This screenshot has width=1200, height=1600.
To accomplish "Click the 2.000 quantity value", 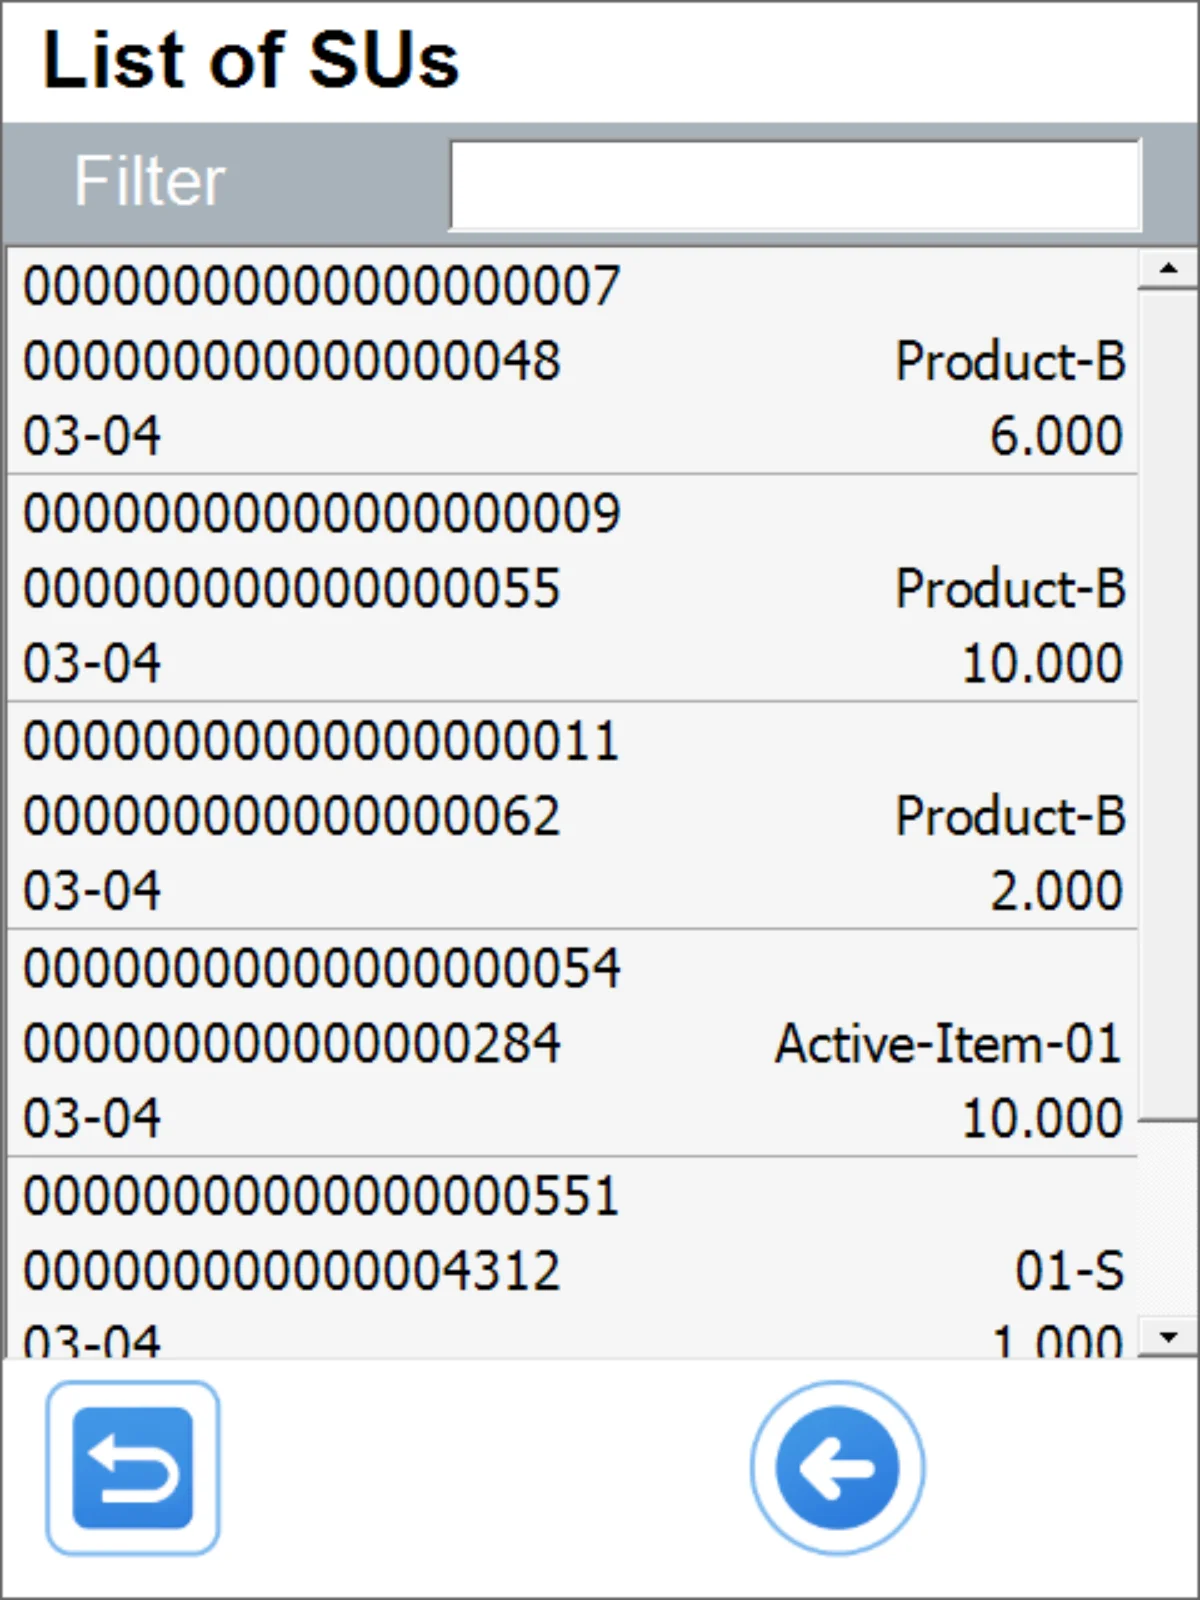I will [1056, 891].
